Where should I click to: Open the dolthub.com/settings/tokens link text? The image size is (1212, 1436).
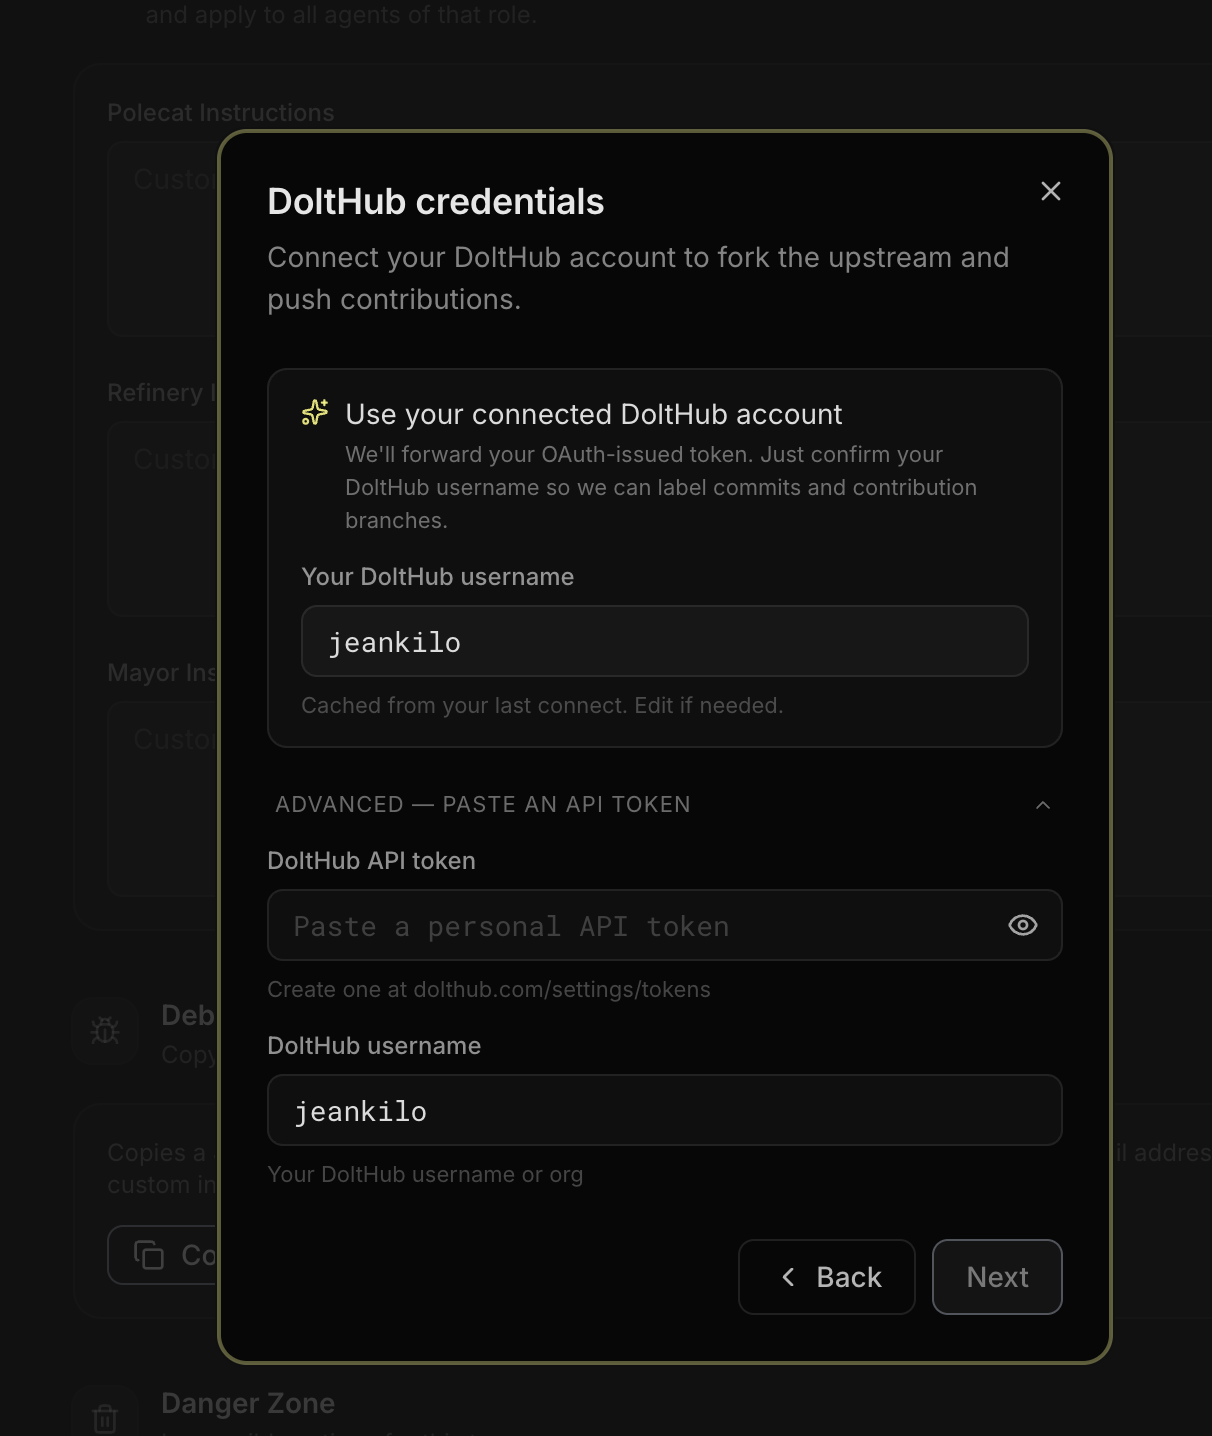point(562,989)
